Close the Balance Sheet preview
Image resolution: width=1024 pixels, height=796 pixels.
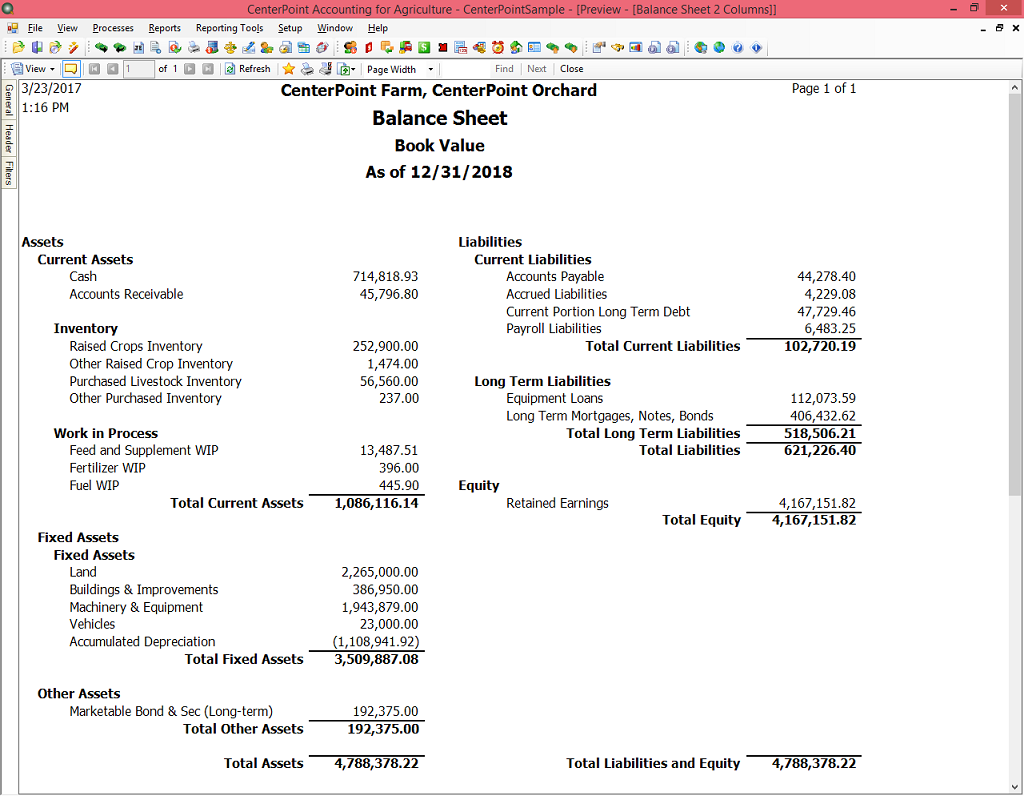click(572, 69)
